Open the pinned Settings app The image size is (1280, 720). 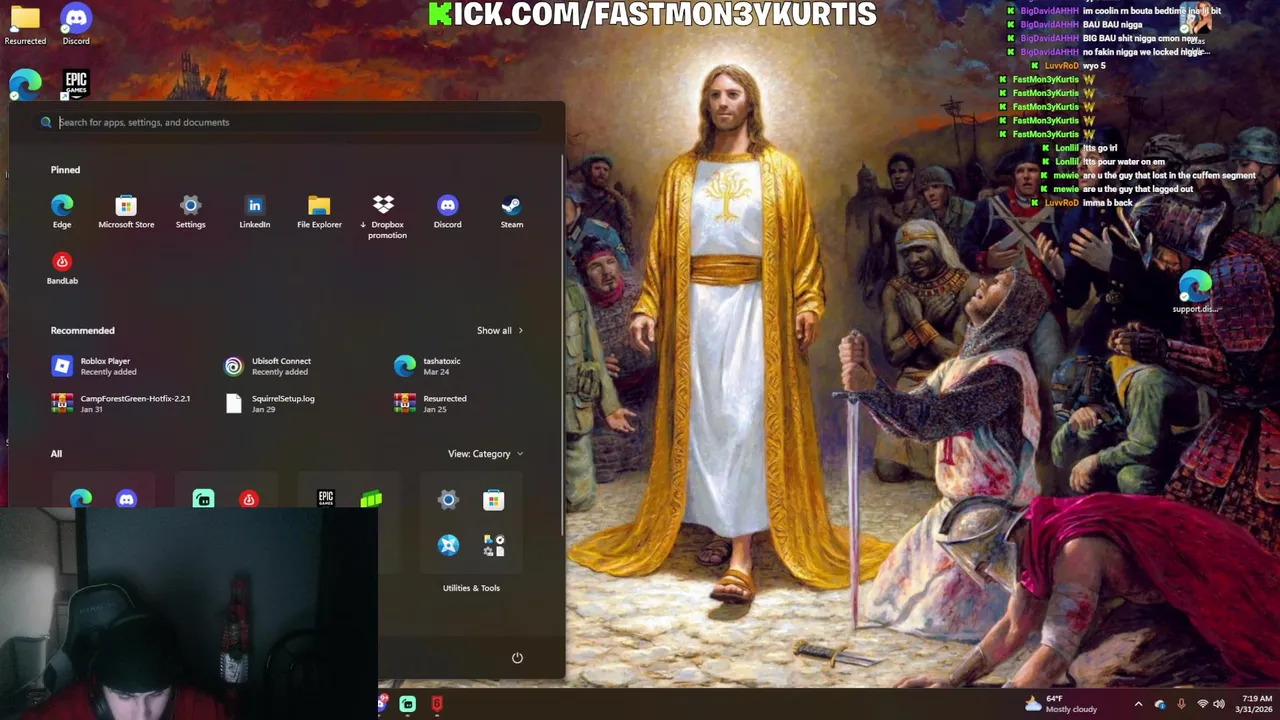190,211
